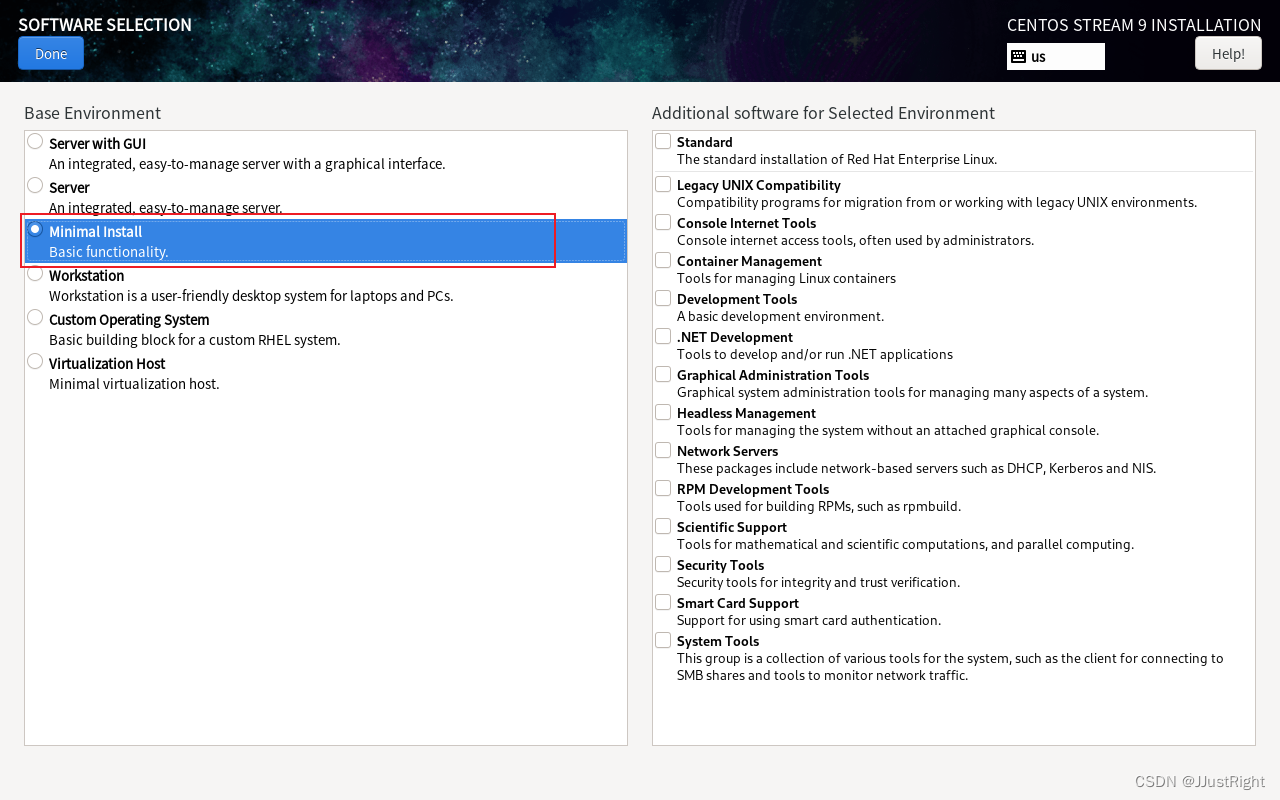The width and height of the screenshot is (1280, 800).
Task: Click the 'Virtualization Host' title text
Action: tap(107, 364)
